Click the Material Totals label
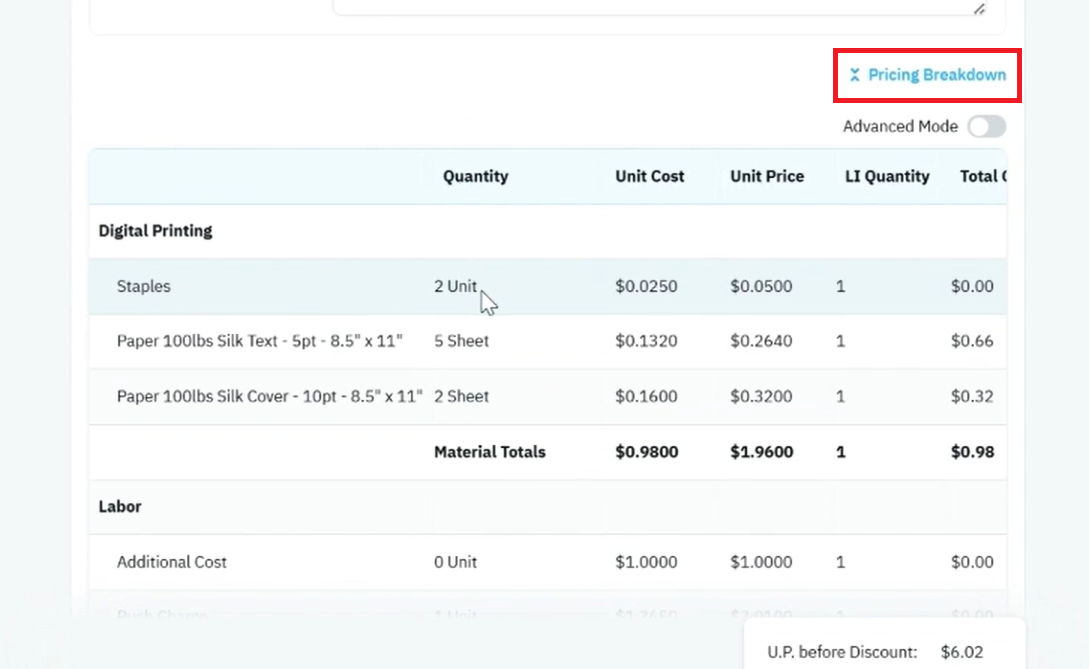The width and height of the screenshot is (1089, 669). click(490, 452)
